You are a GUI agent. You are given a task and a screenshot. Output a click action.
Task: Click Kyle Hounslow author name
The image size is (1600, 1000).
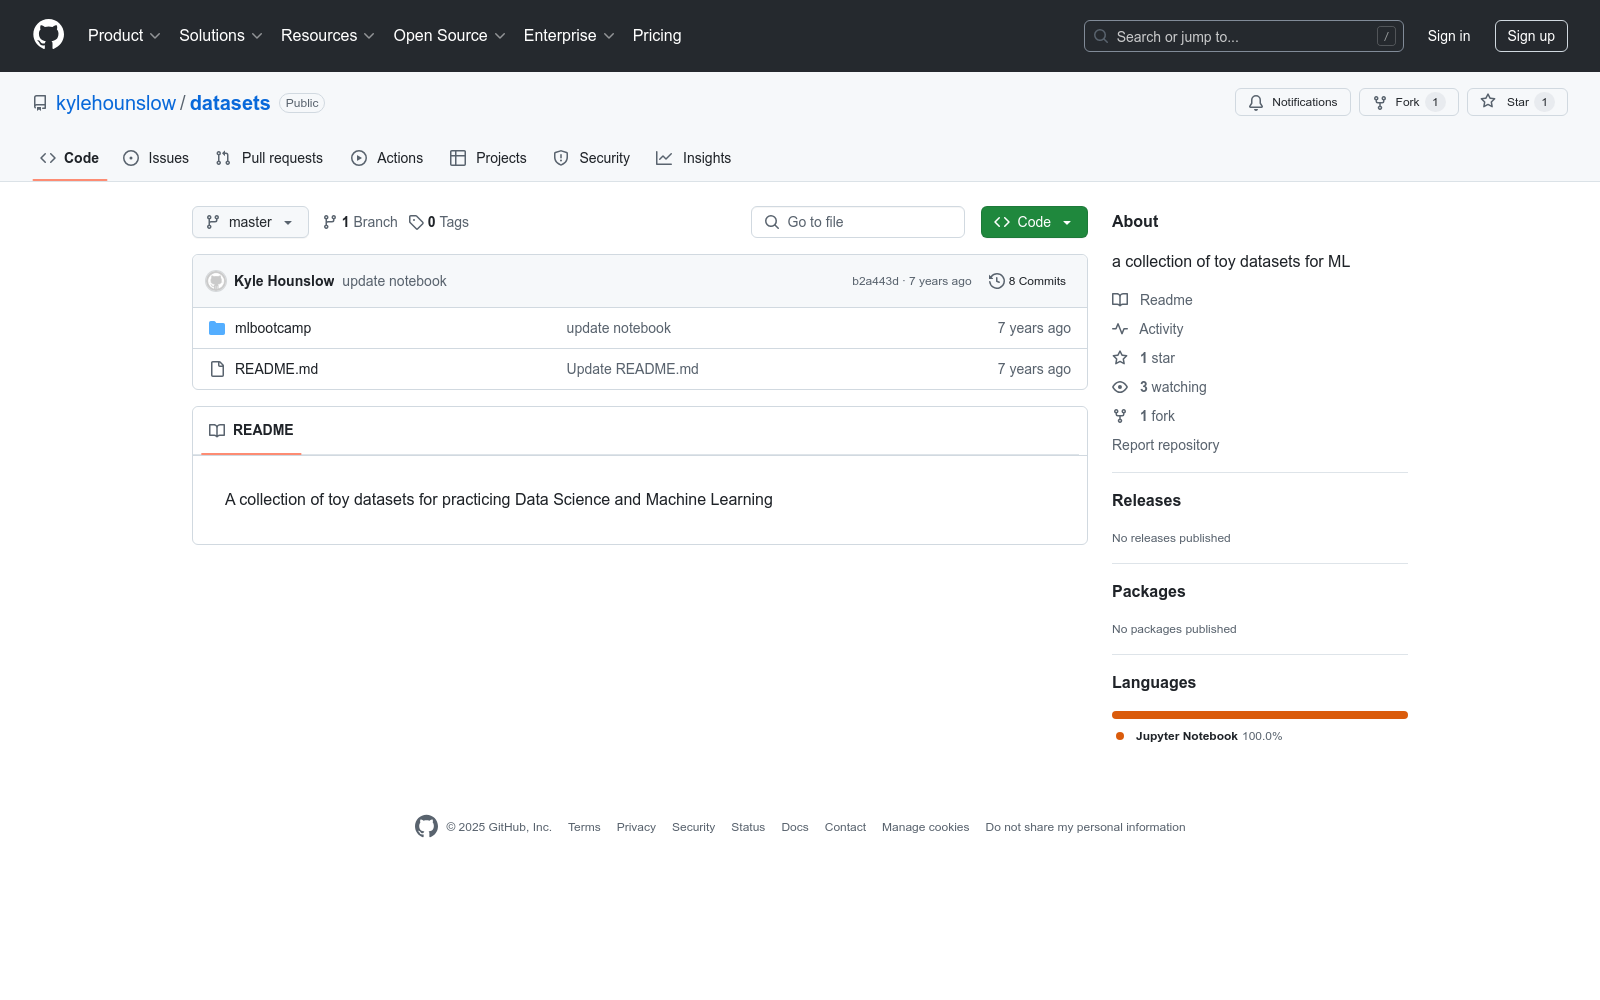pyautogui.click(x=284, y=281)
